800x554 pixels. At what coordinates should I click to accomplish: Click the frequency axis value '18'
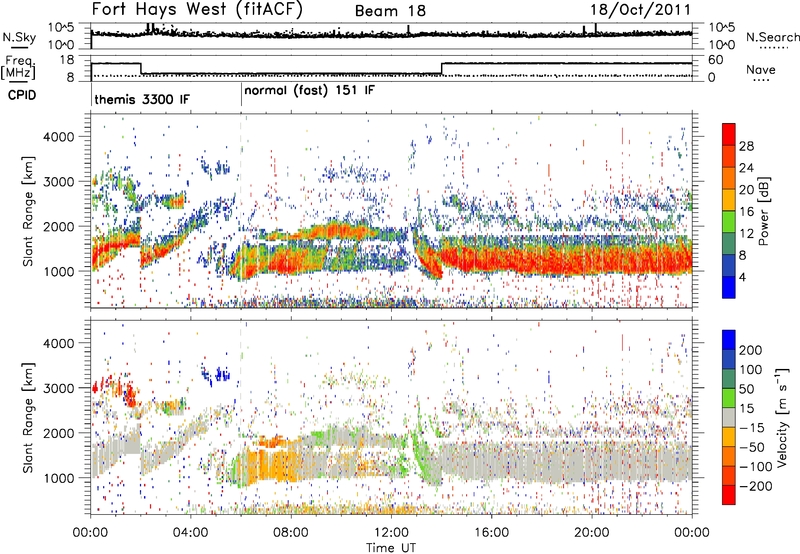(x=67, y=60)
